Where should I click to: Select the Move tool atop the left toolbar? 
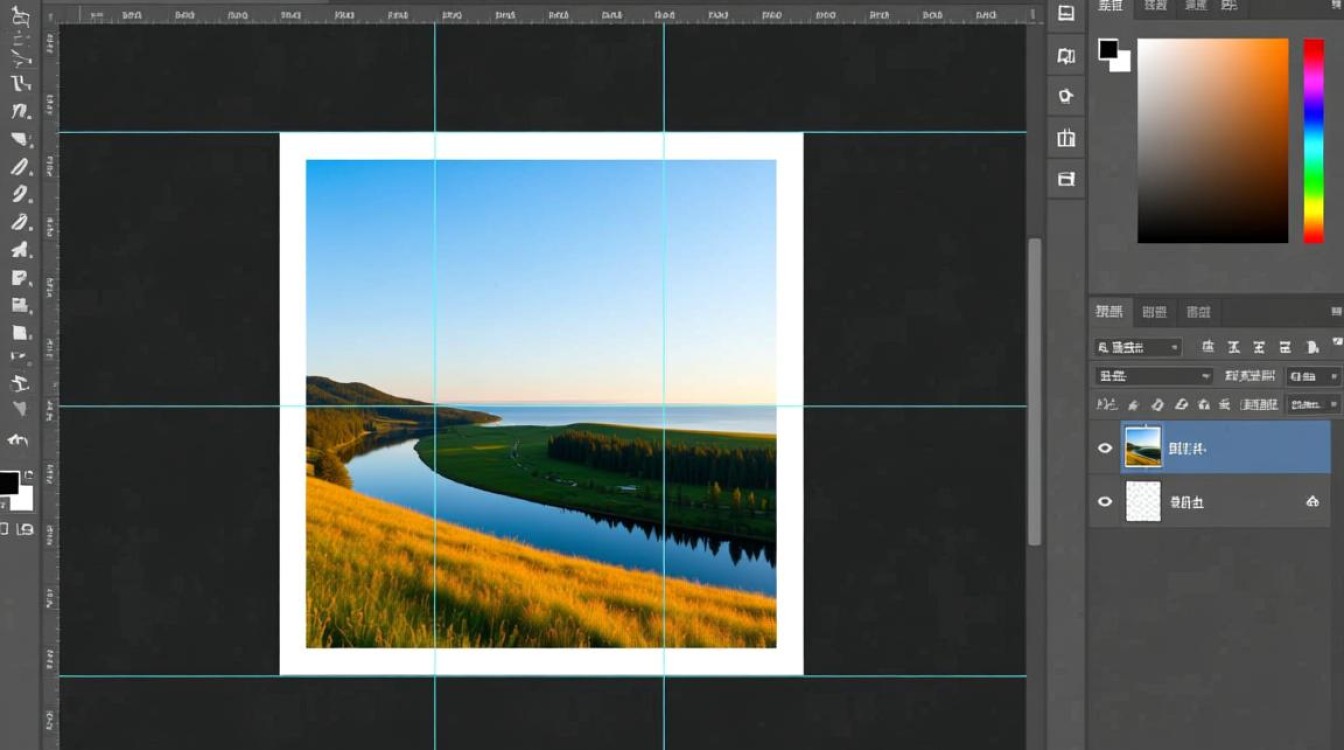coord(20,17)
